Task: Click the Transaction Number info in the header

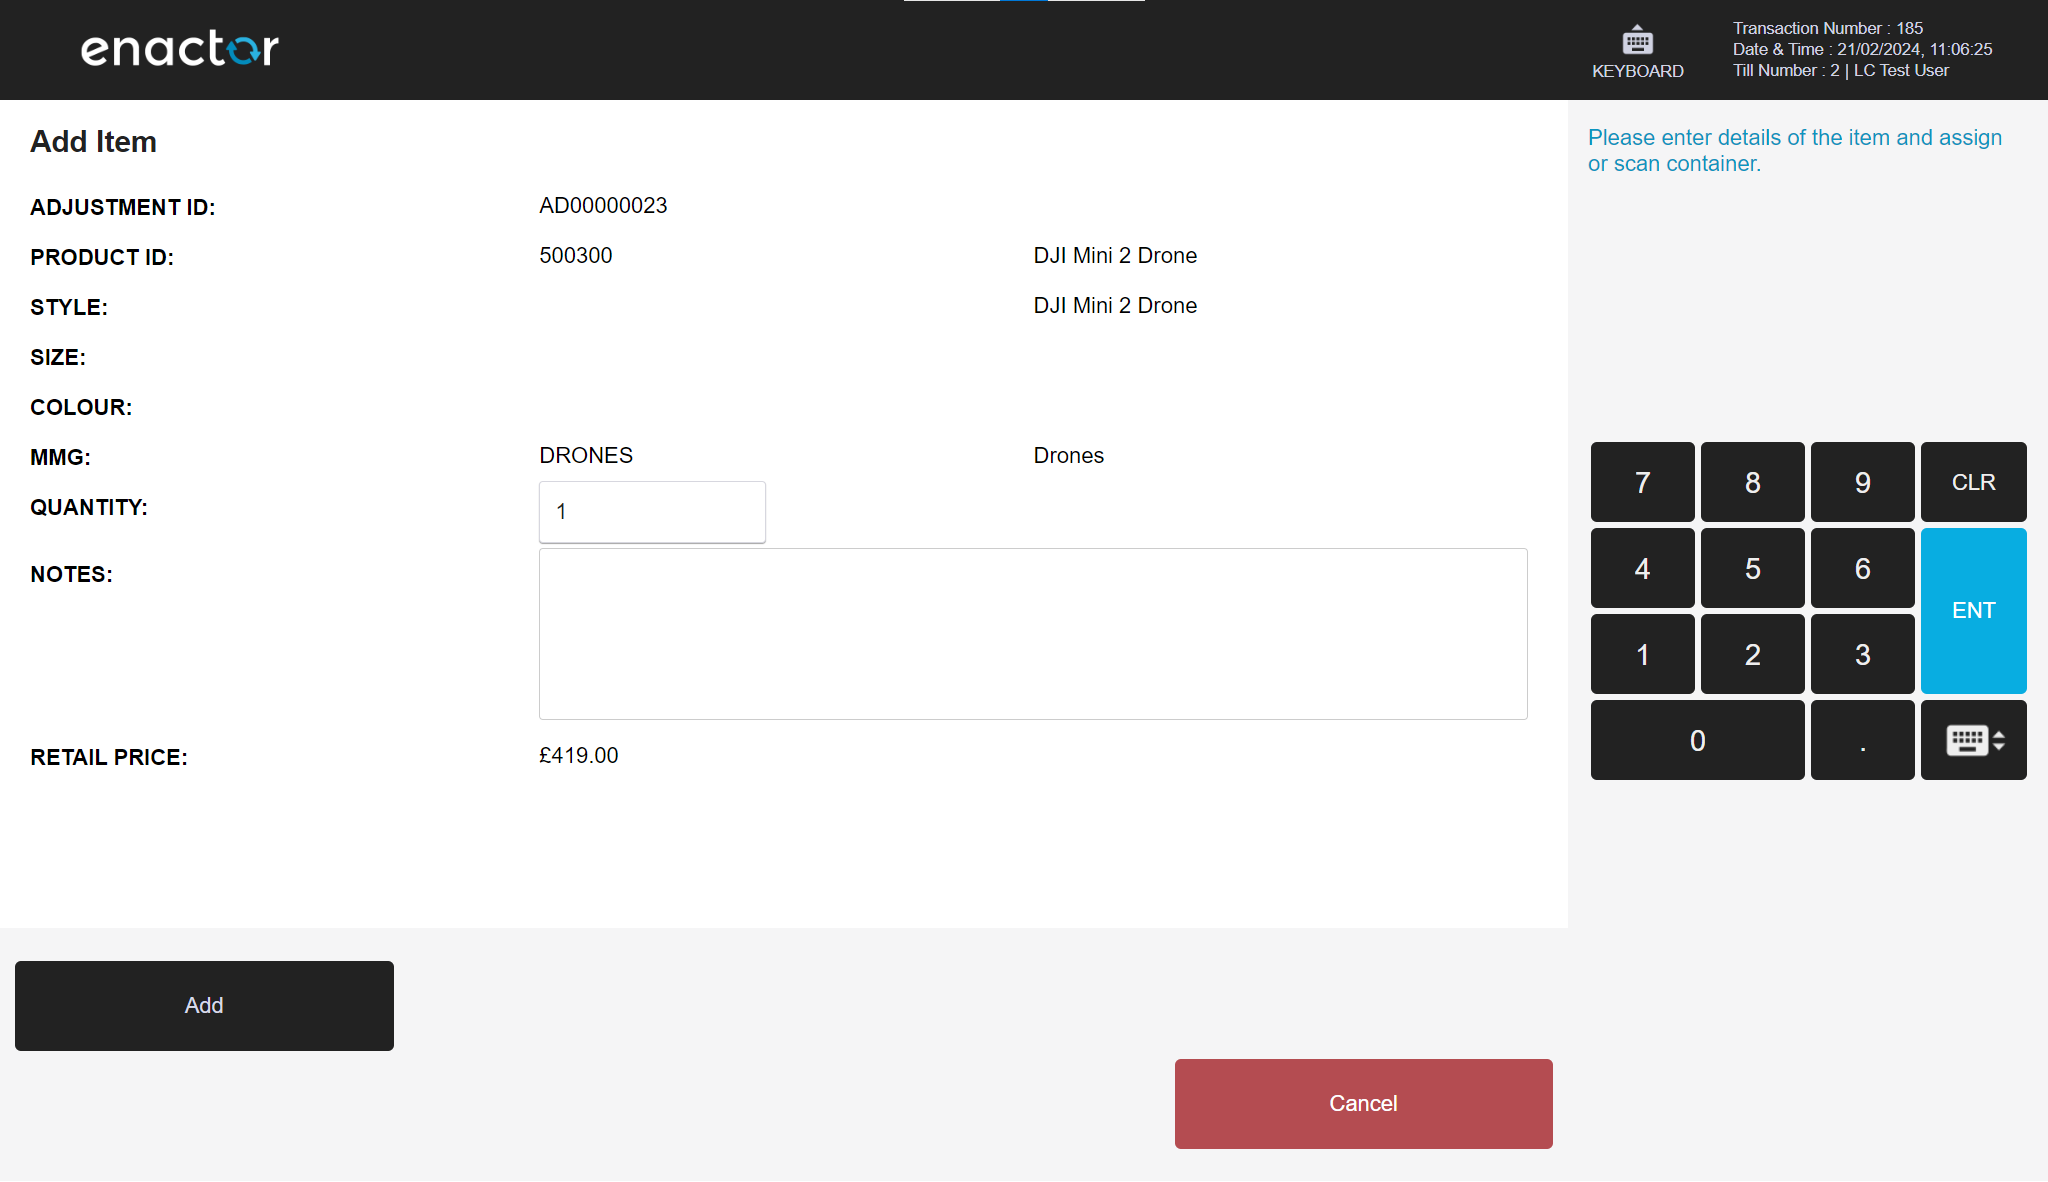Action: coord(1828,27)
